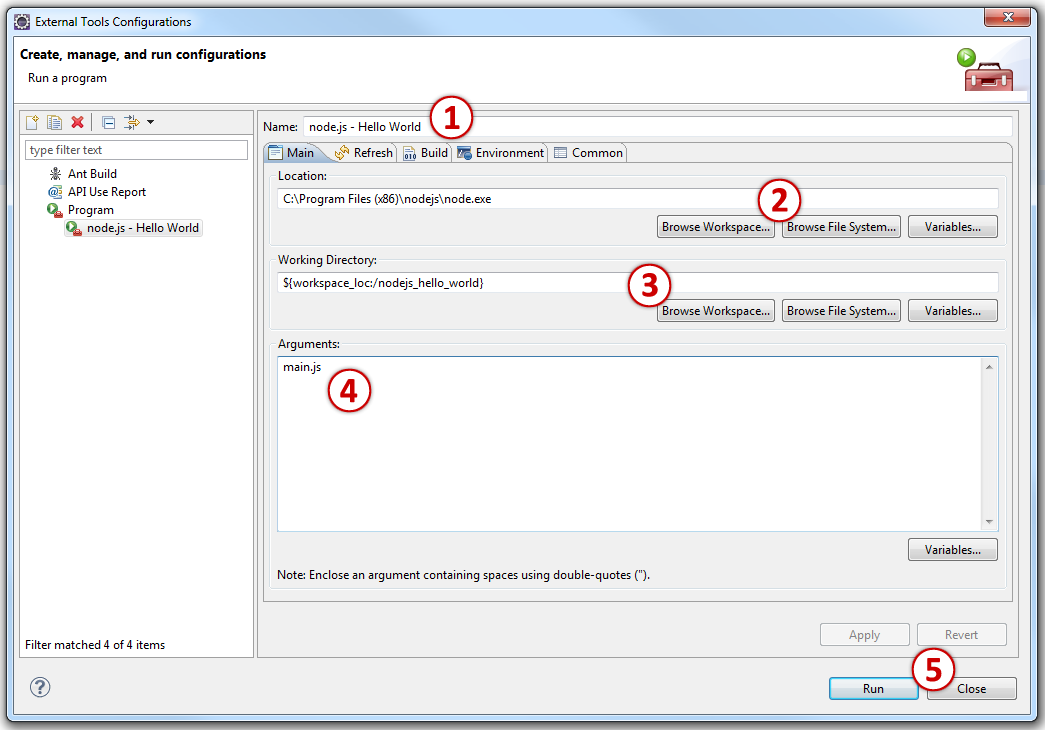Click Browse File System for Location

click(x=841, y=227)
